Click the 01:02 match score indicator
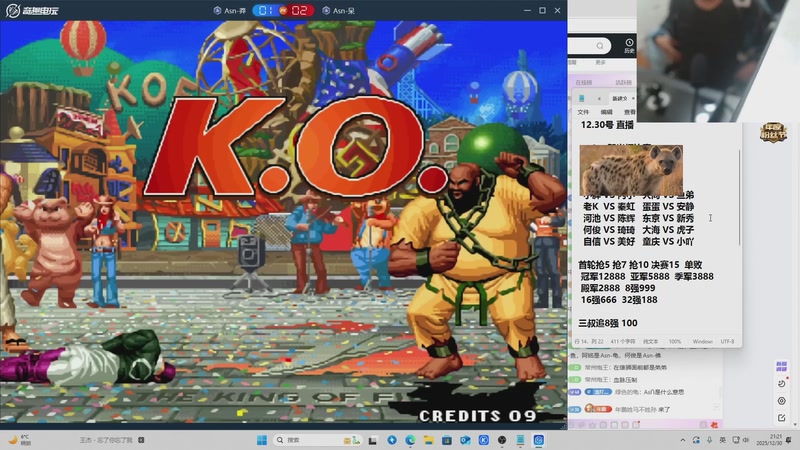The height and width of the screenshot is (450, 800). point(284,10)
